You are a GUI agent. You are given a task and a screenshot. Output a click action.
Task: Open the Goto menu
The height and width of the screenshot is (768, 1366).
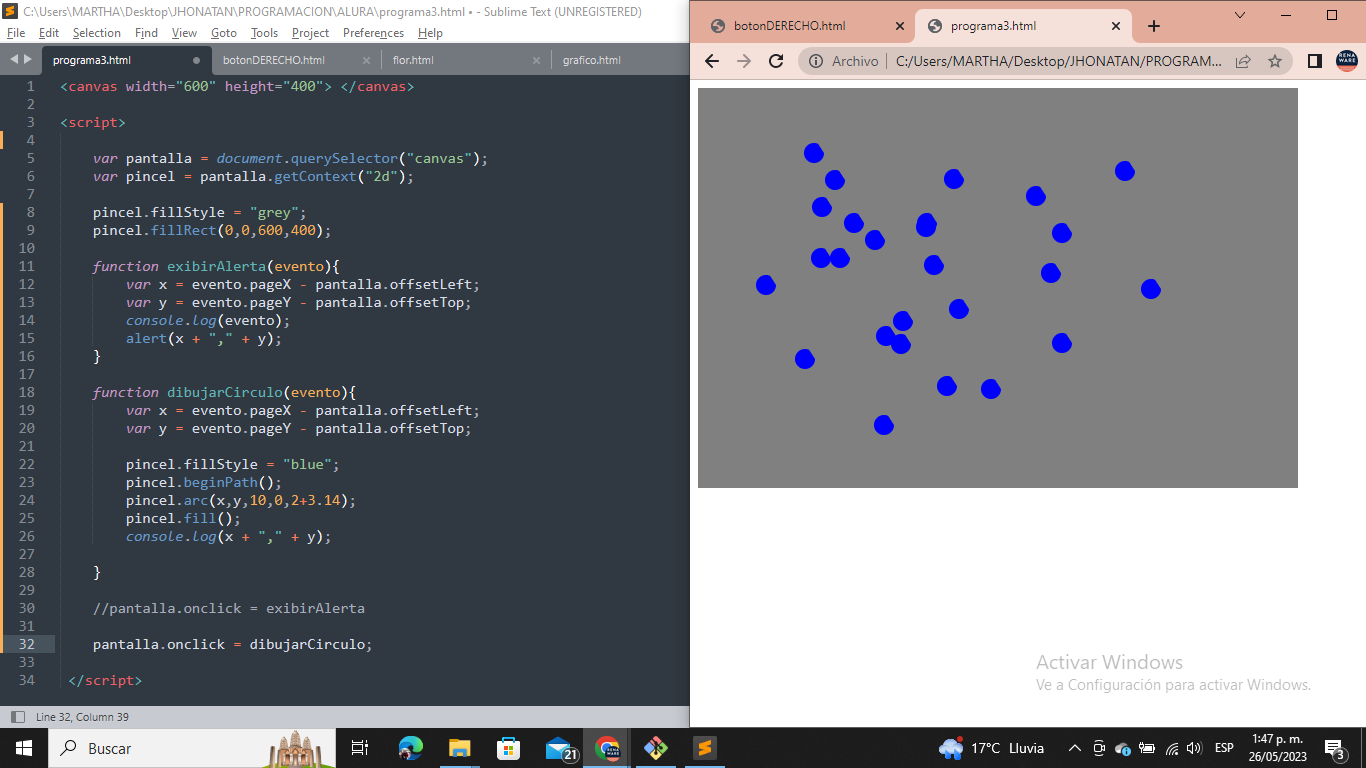[x=224, y=33]
